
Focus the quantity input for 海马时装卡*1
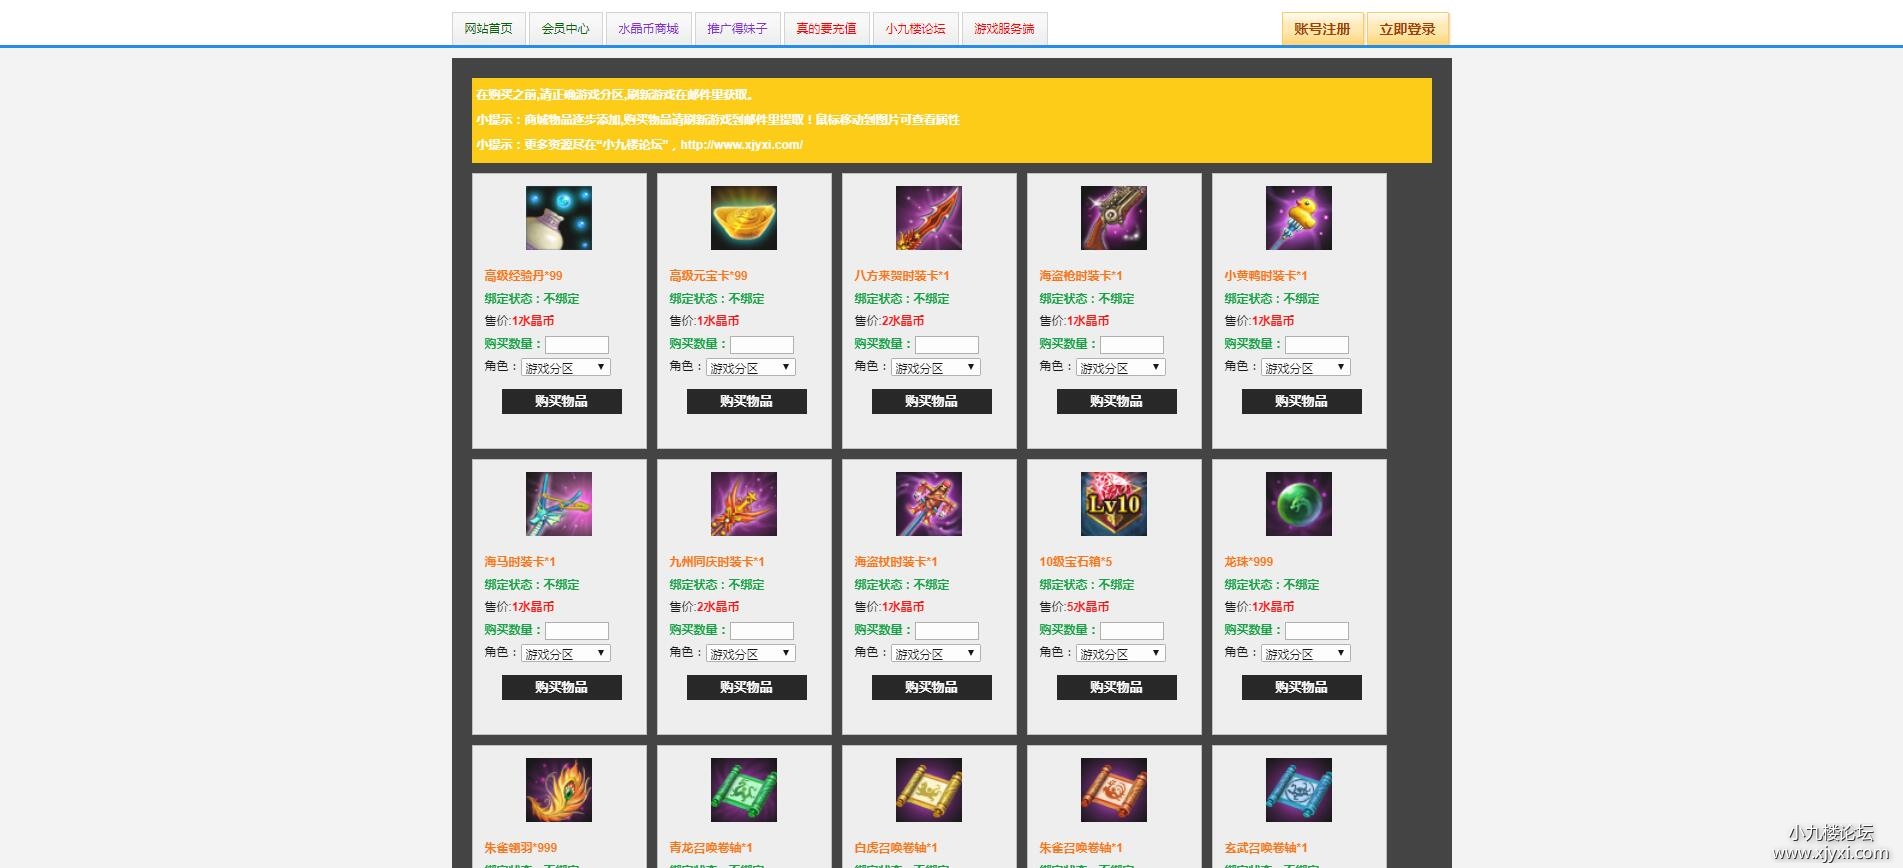pyautogui.click(x=577, y=631)
